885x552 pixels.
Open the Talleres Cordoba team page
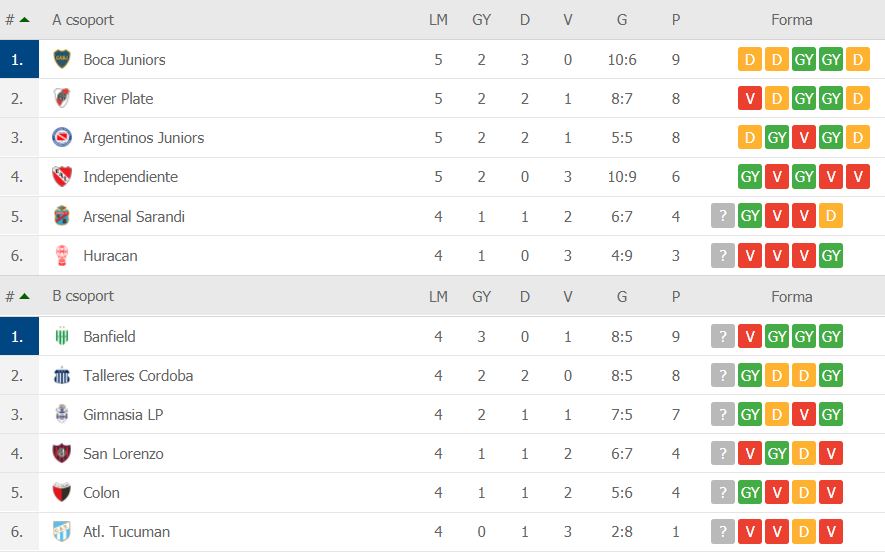pos(138,376)
